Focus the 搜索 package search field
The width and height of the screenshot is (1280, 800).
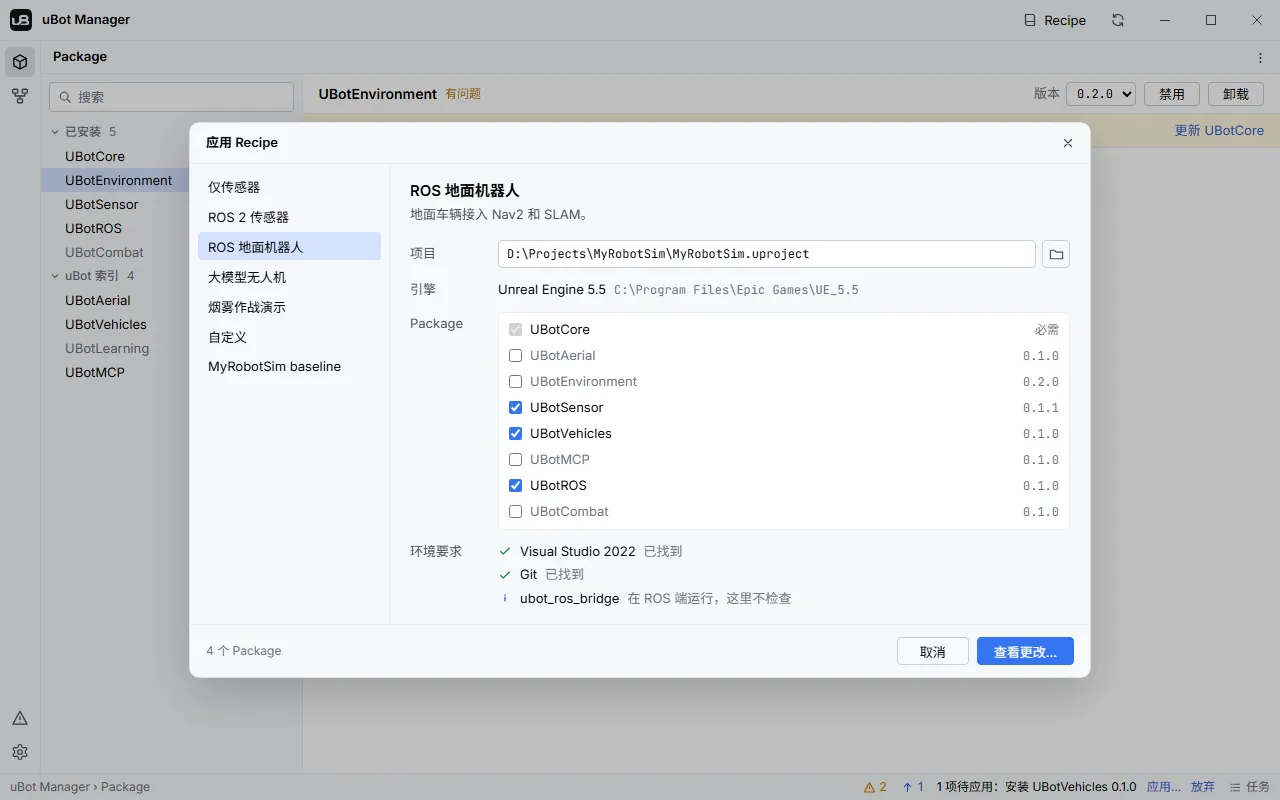click(171, 97)
